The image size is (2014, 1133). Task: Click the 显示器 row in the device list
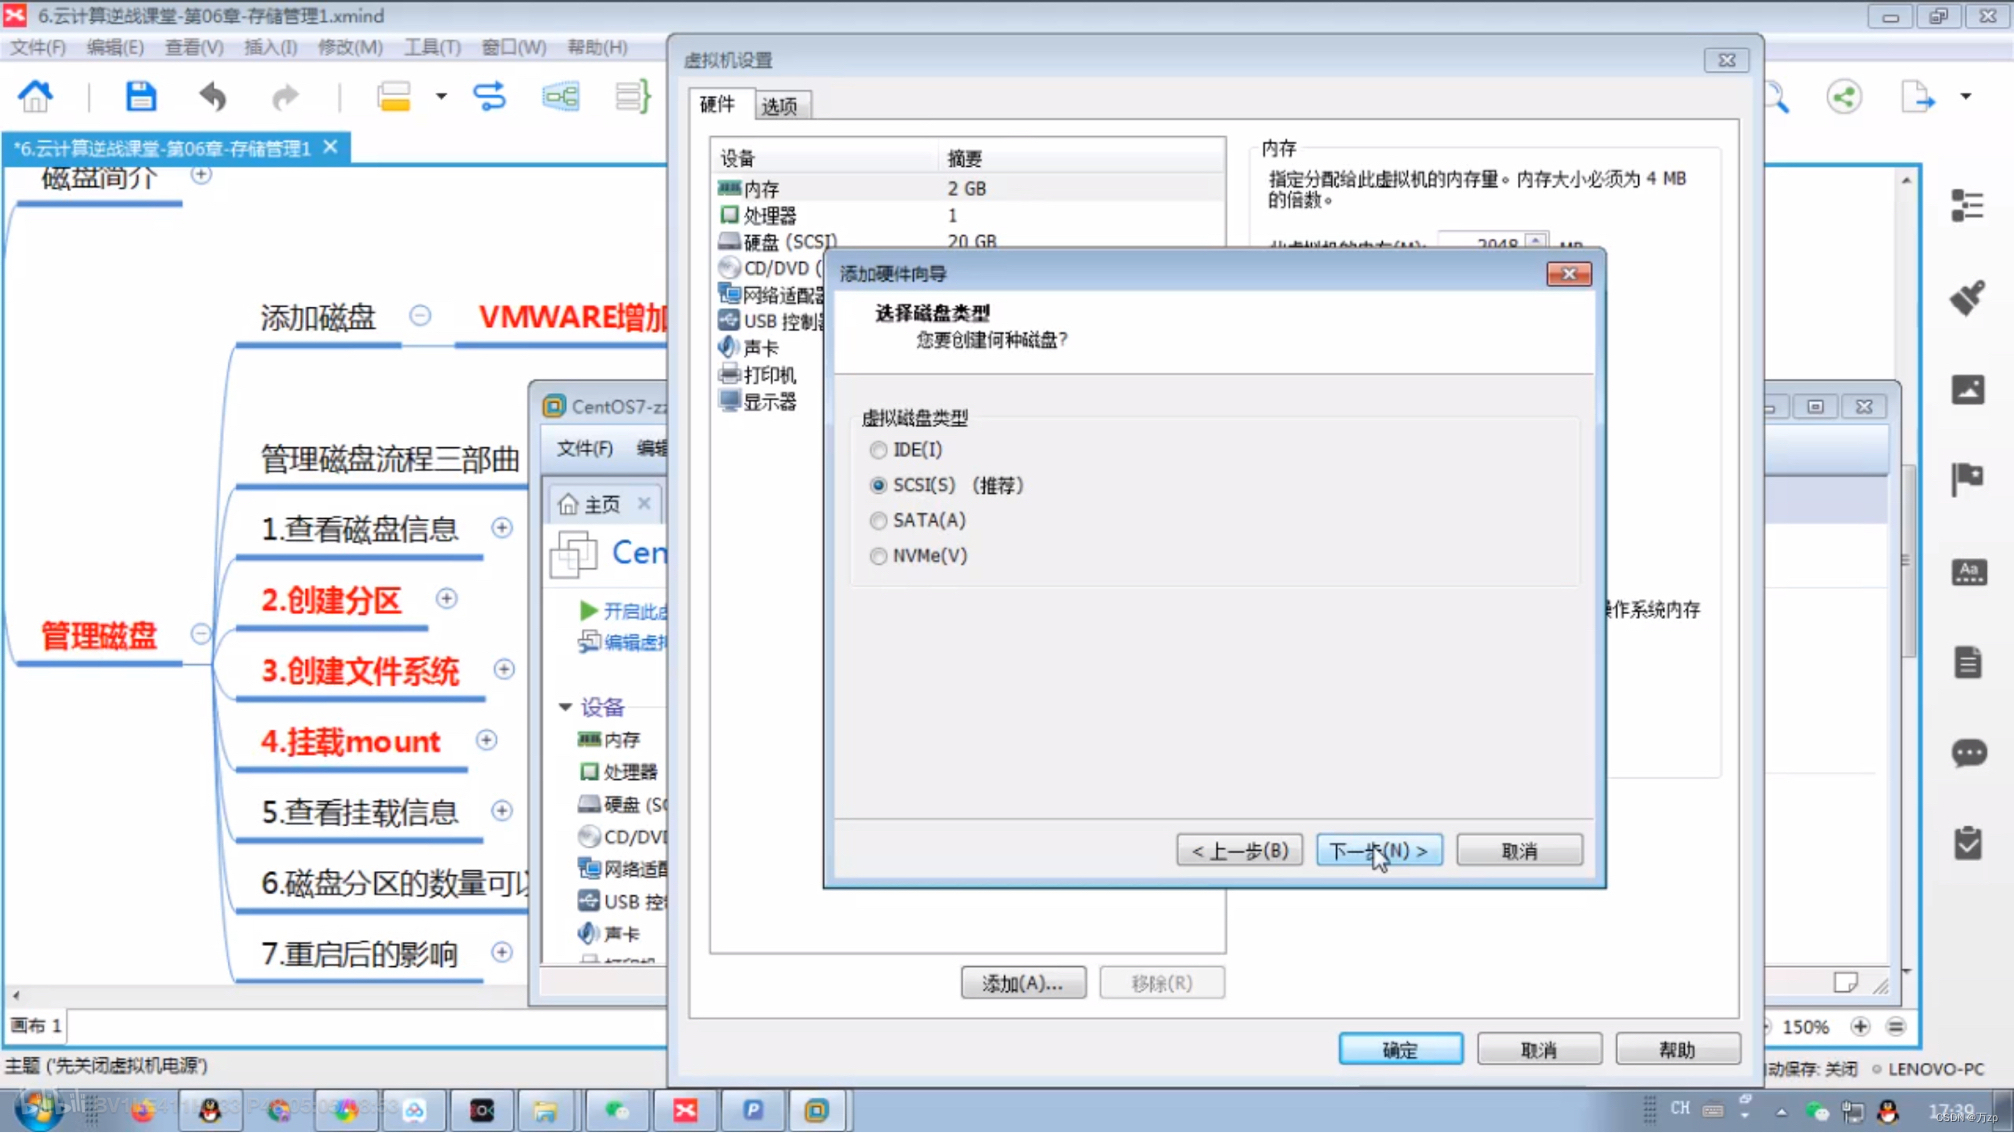[768, 402]
